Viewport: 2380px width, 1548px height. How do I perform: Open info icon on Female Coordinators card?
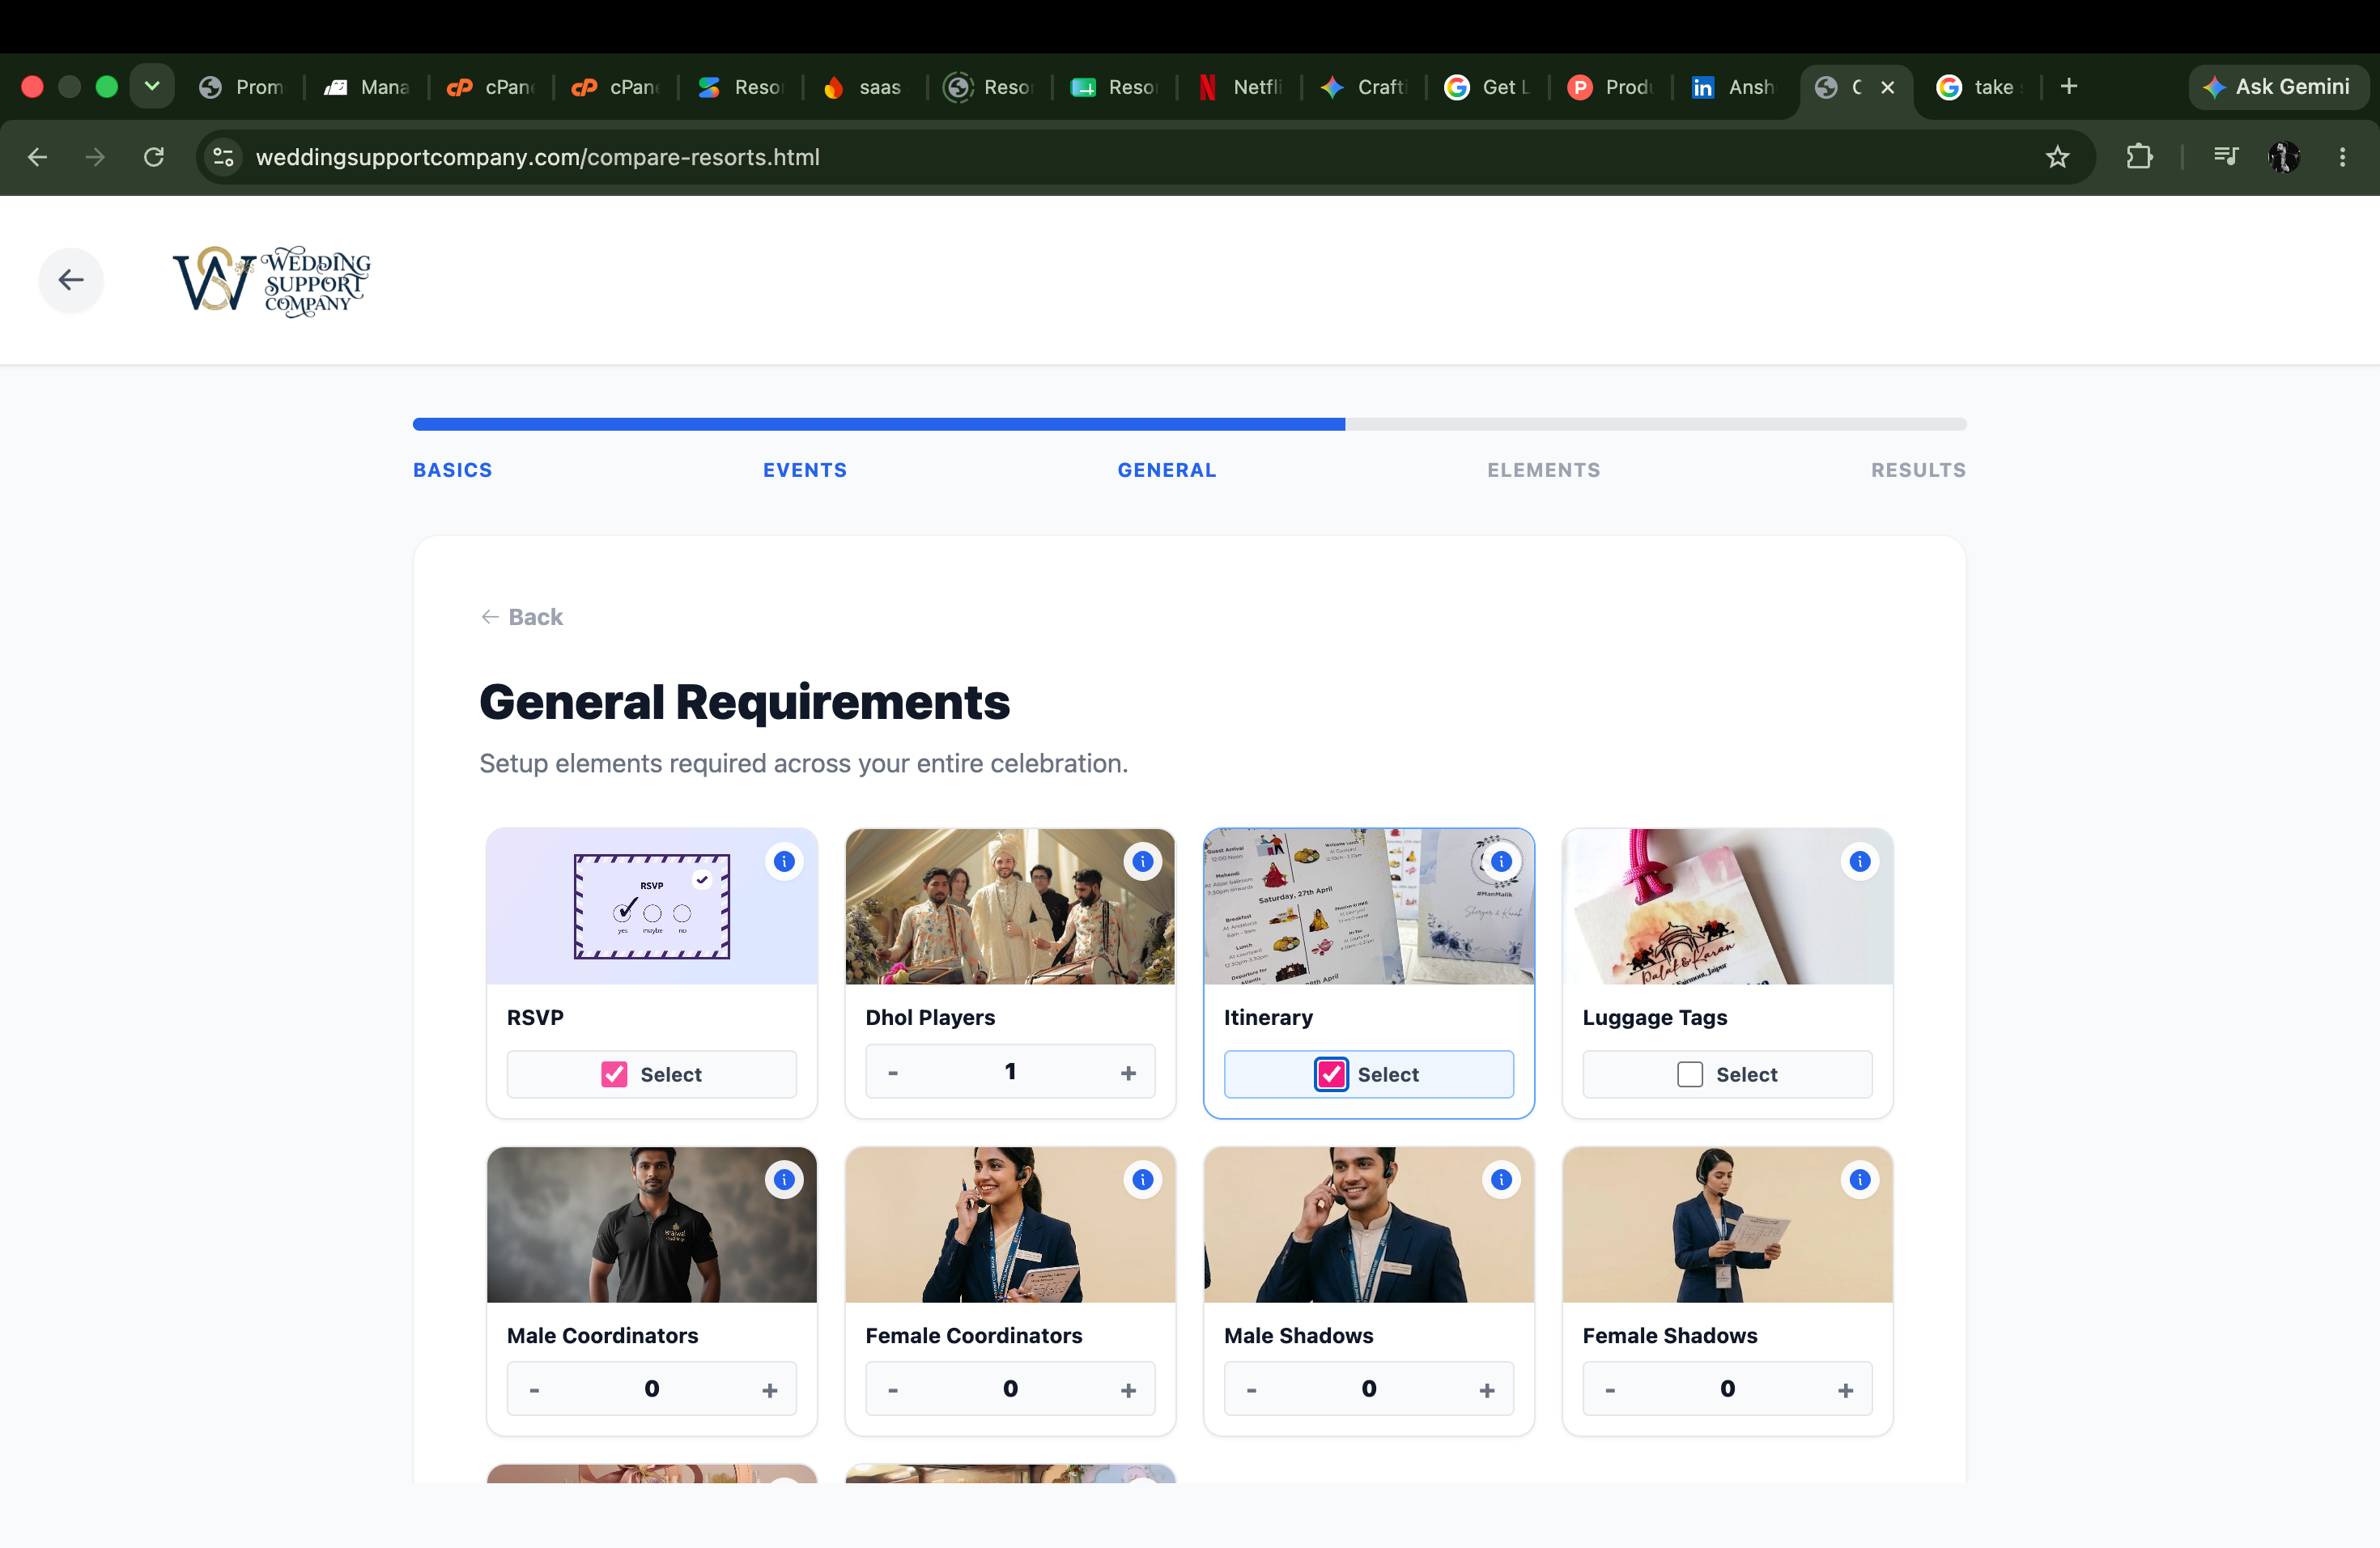coord(1142,1180)
